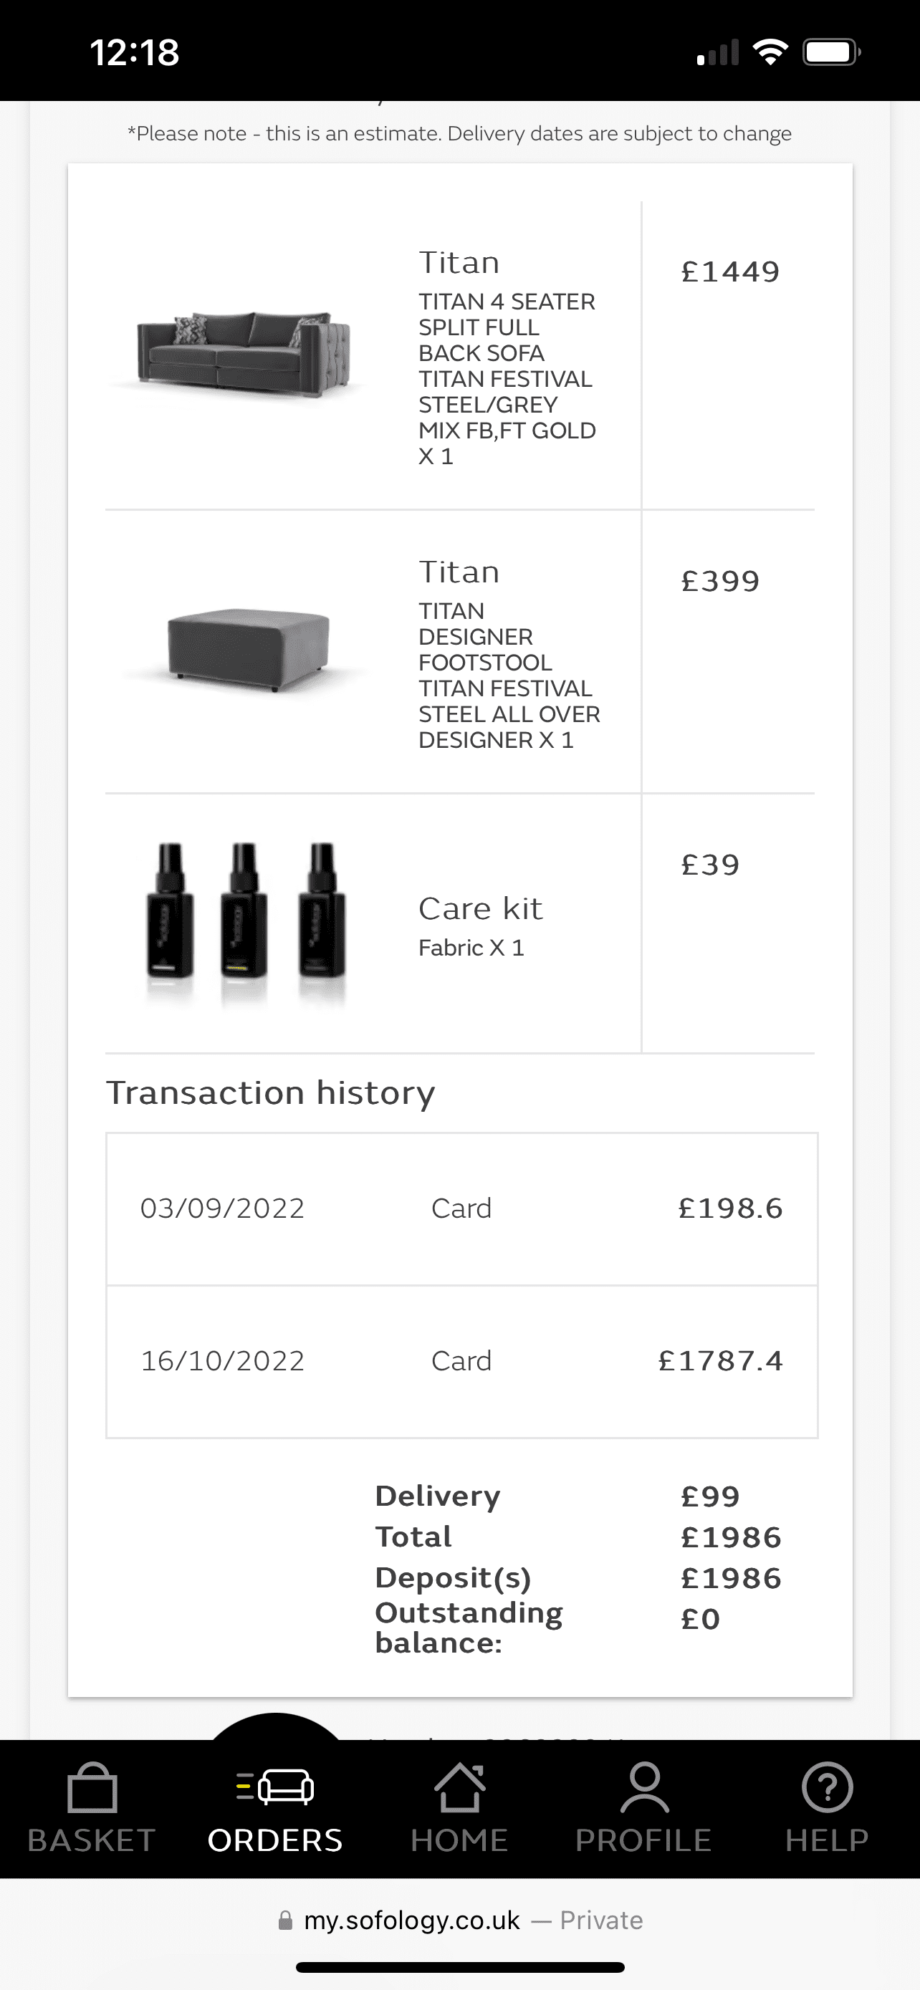
Task: Open the Basket bag icon
Action: [x=92, y=1787]
